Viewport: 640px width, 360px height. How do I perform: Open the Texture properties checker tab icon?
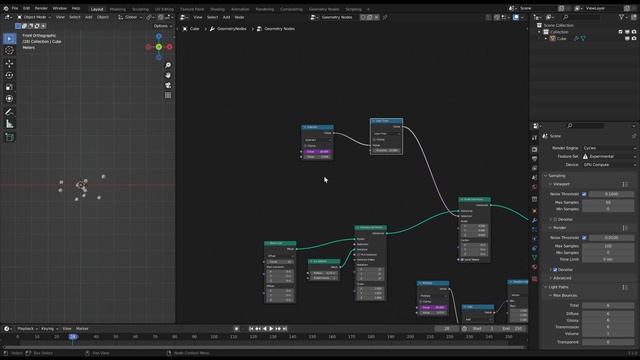pyautogui.click(x=534, y=279)
